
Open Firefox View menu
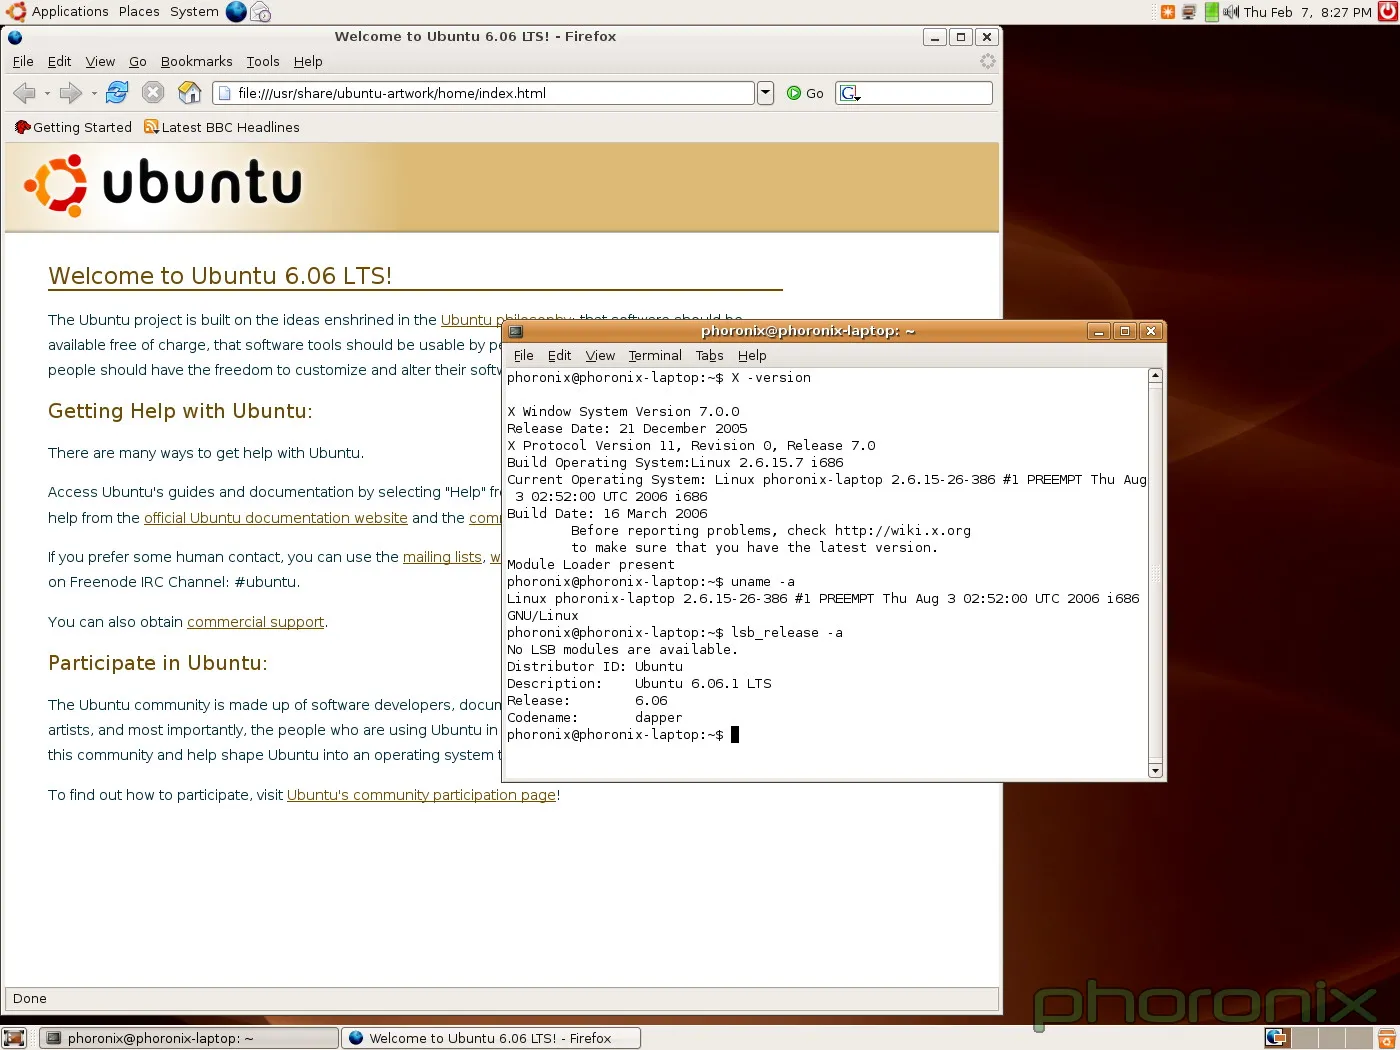coord(100,61)
